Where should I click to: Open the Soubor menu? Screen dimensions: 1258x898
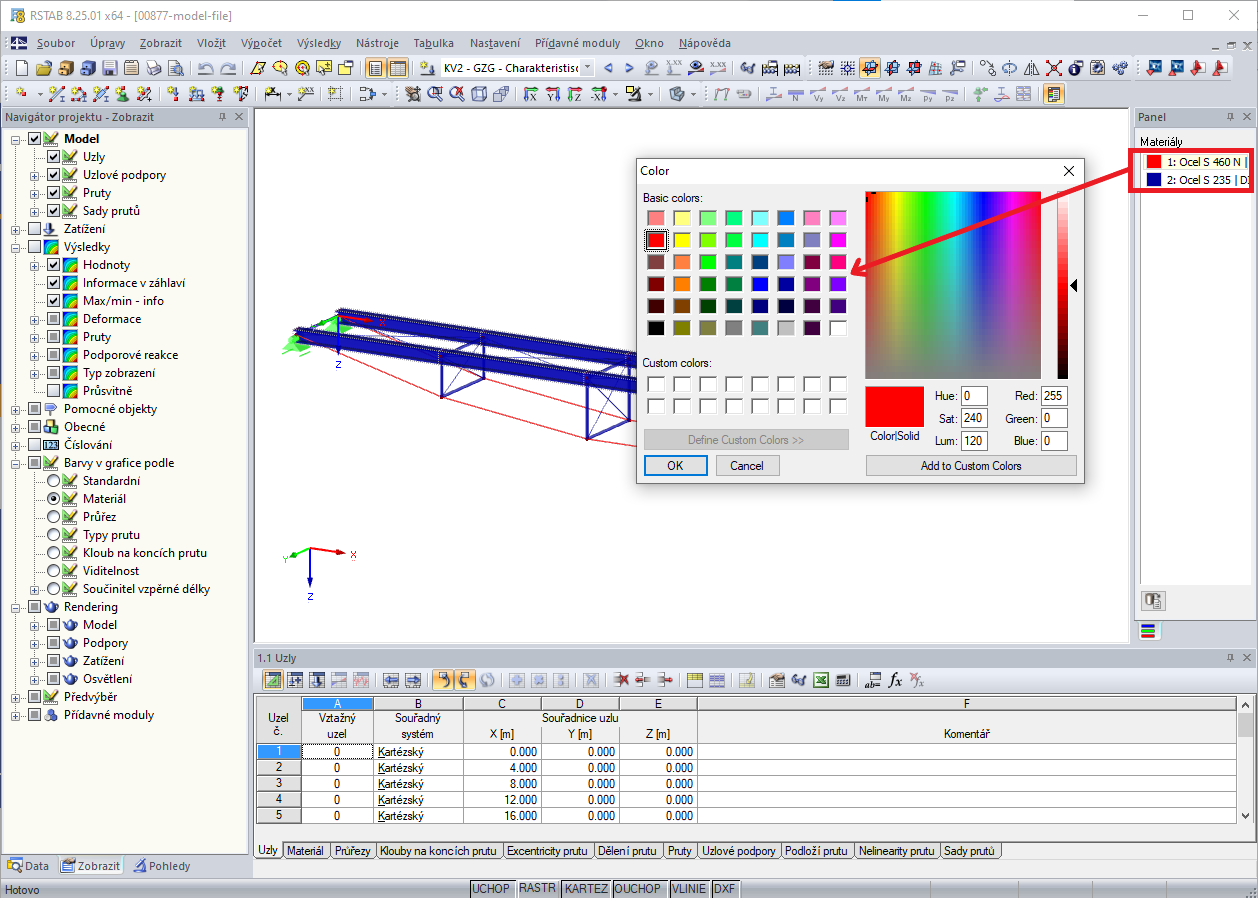tap(56, 43)
